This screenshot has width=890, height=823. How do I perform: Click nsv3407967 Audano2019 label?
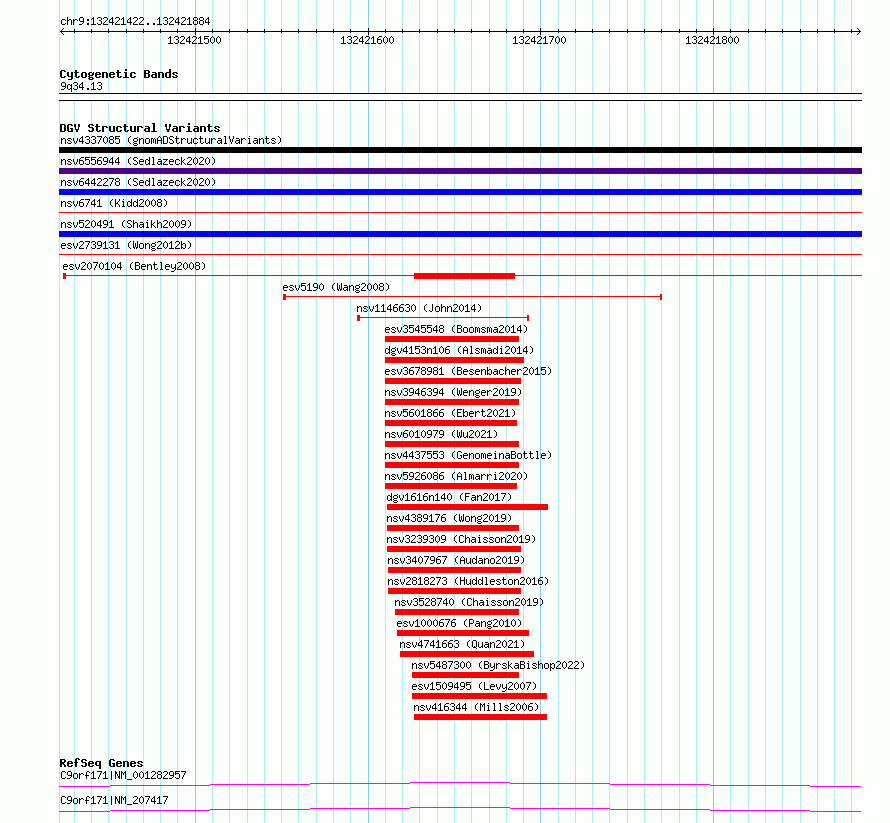pyautogui.click(x=456, y=560)
